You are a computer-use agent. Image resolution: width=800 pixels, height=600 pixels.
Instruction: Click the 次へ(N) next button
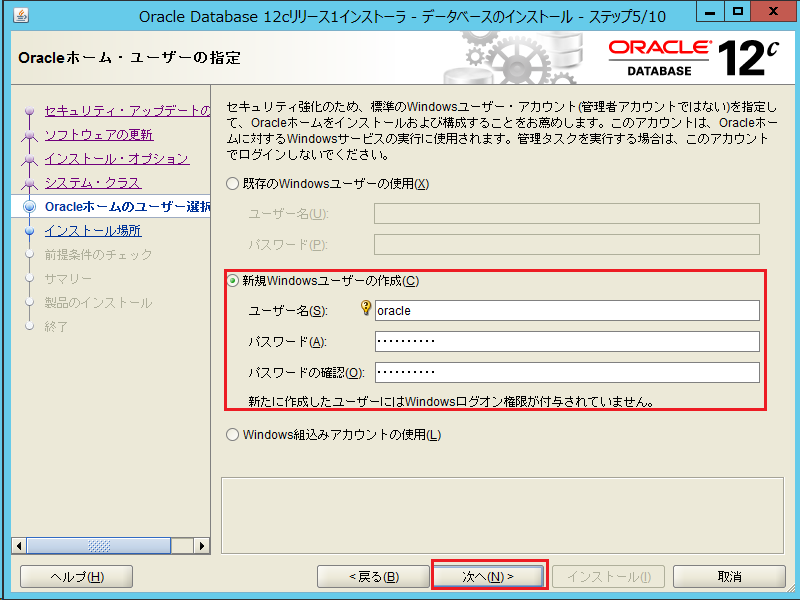pyautogui.click(x=488, y=577)
